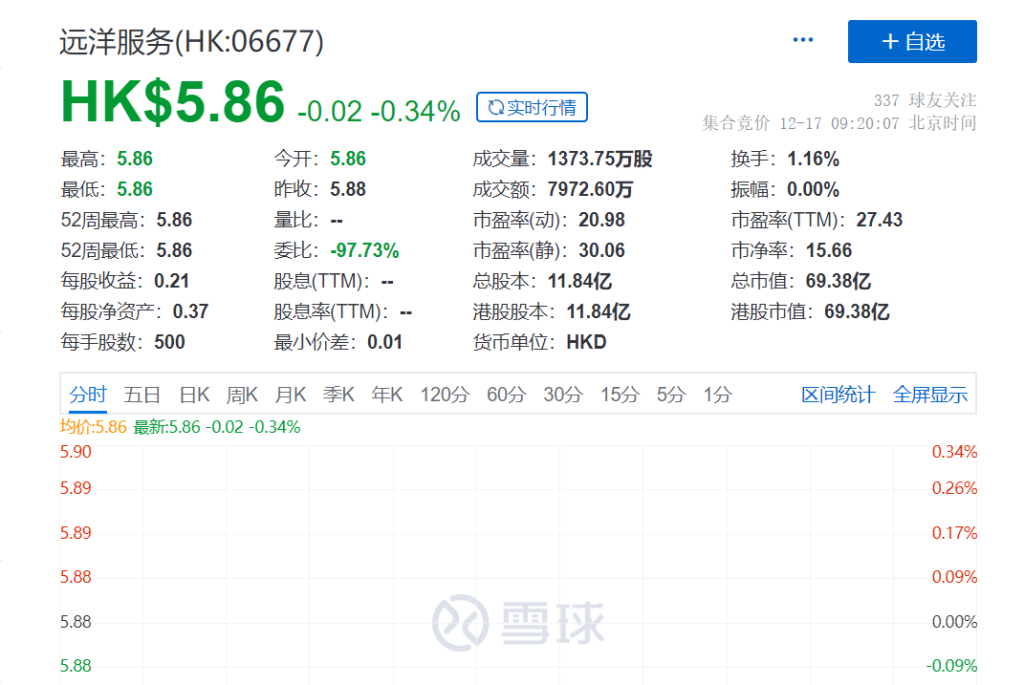Click the 成交额 value 7972.60万
The width and height of the screenshot is (1024, 685).
(x=590, y=189)
